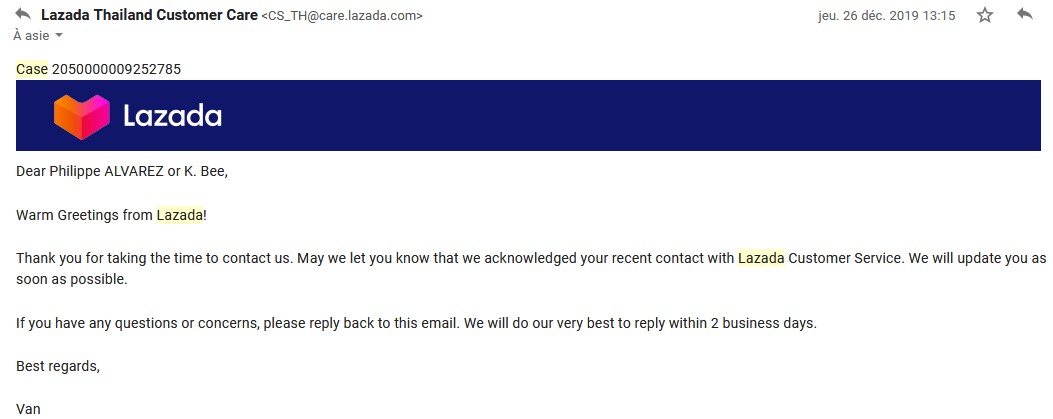
Task: Click highlighted "Lazada" before Customer Service
Action: tap(761, 259)
